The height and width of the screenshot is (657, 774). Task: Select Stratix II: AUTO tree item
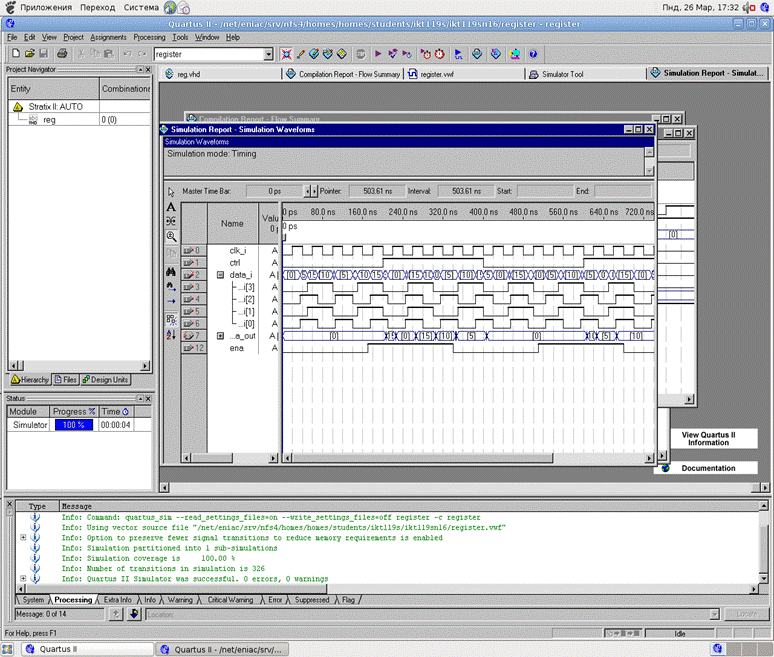pyautogui.click(x=55, y=107)
